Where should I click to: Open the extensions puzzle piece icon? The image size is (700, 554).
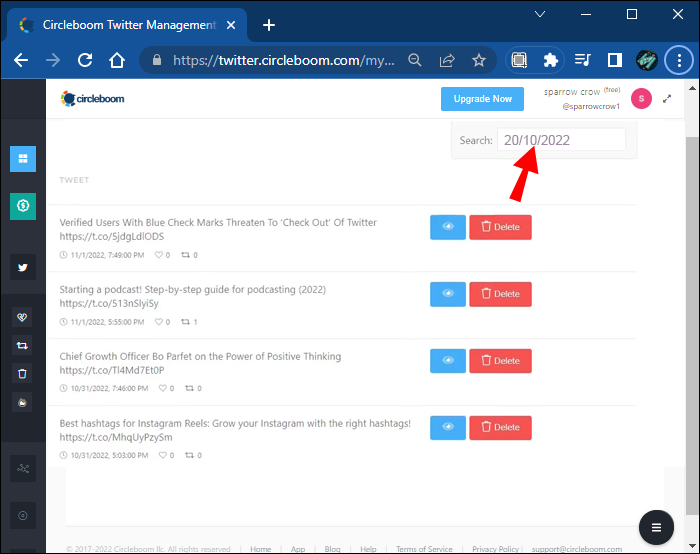click(550, 60)
